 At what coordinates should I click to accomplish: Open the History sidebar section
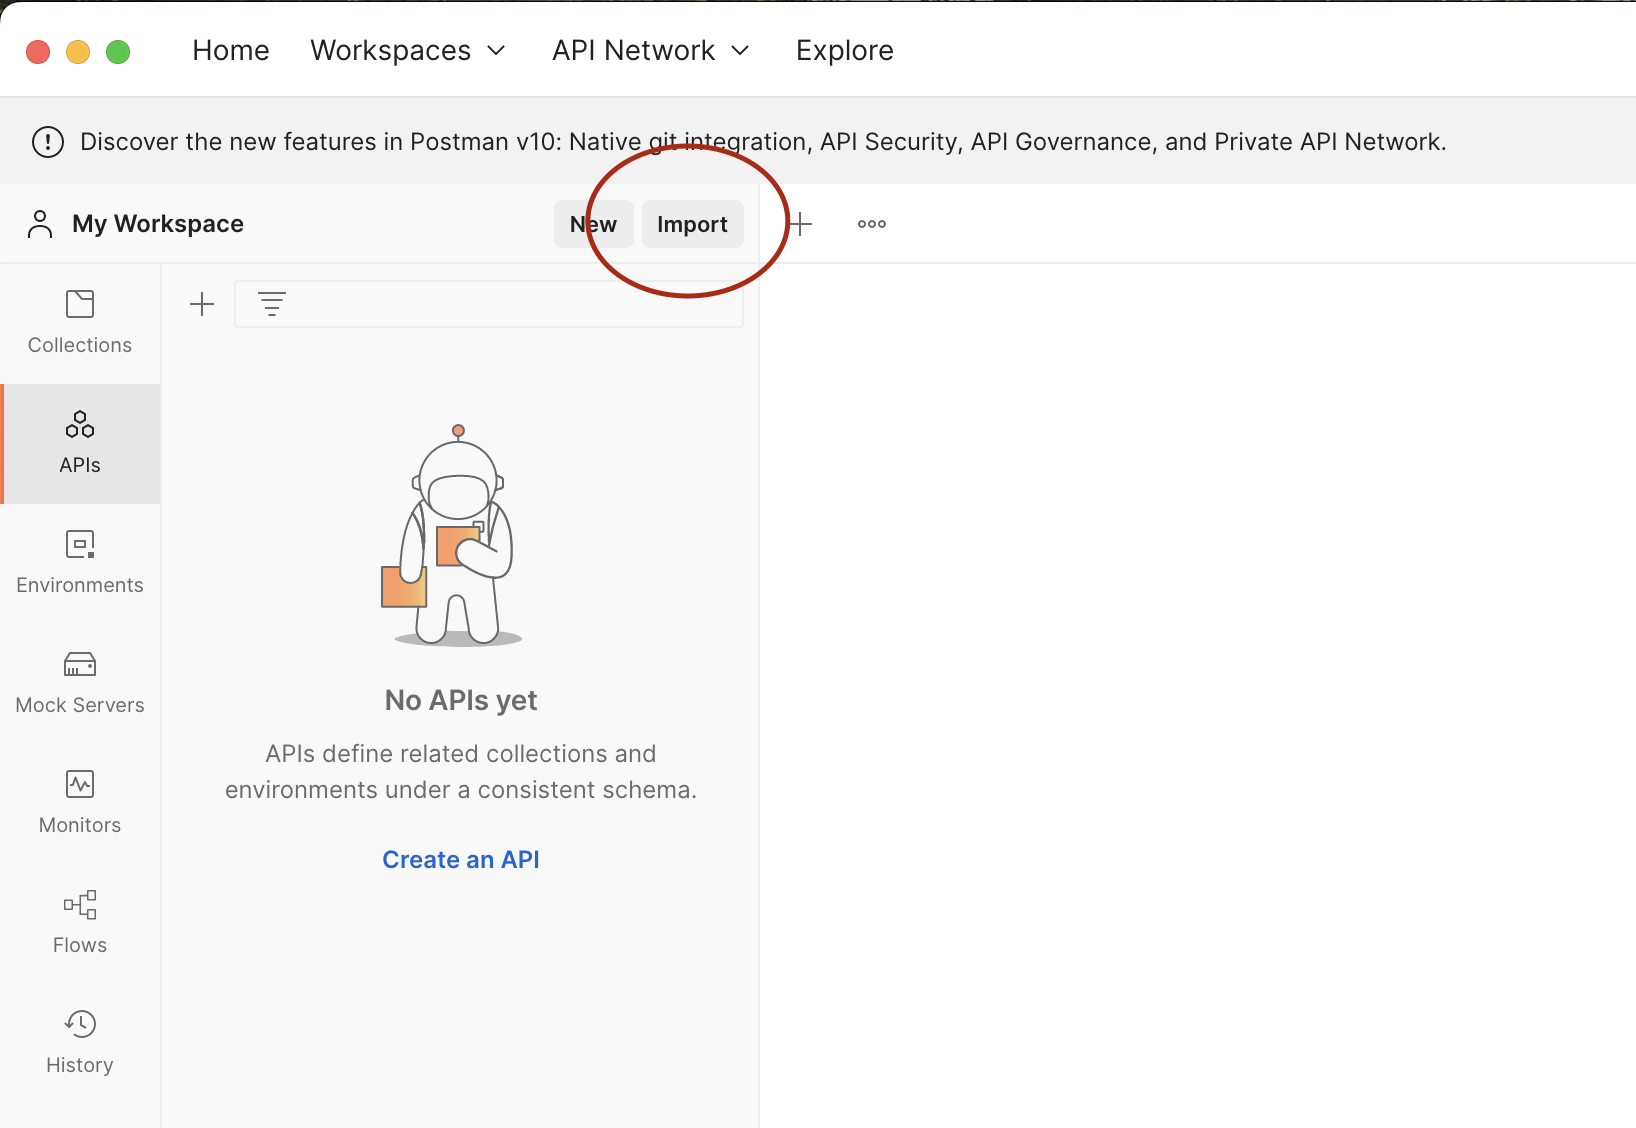pos(80,1043)
